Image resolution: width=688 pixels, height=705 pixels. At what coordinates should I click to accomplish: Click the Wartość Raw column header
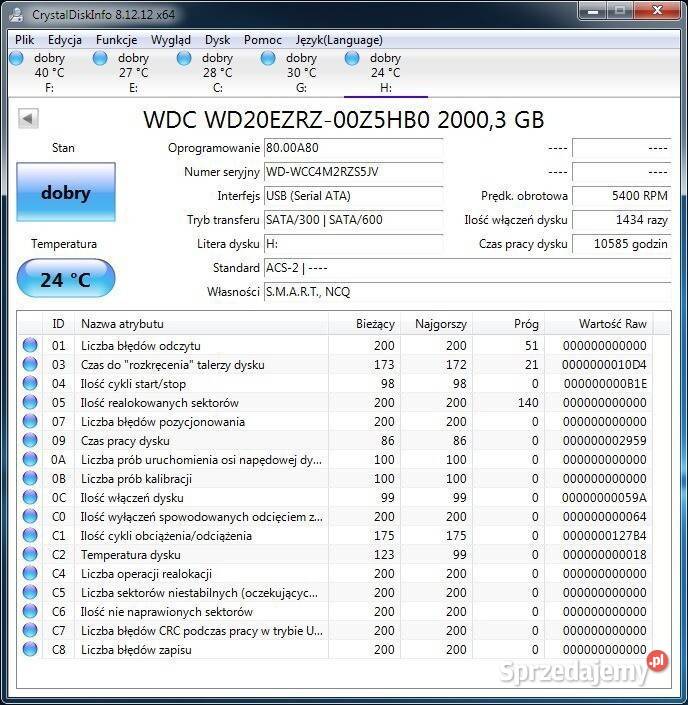click(x=599, y=324)
